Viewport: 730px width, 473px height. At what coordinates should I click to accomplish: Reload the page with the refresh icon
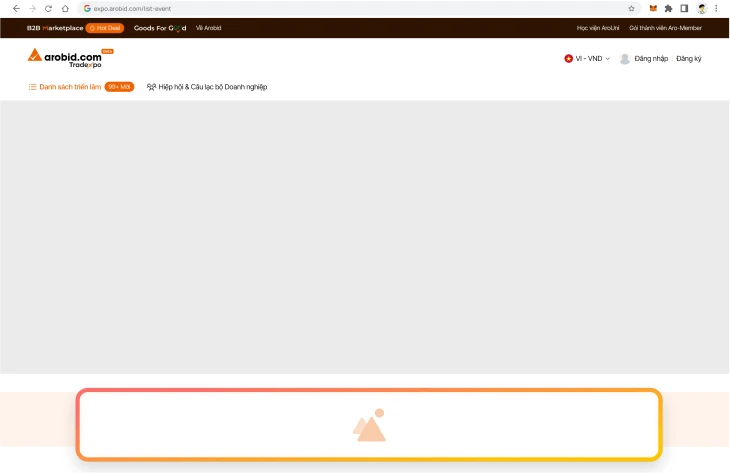[48, 8]
